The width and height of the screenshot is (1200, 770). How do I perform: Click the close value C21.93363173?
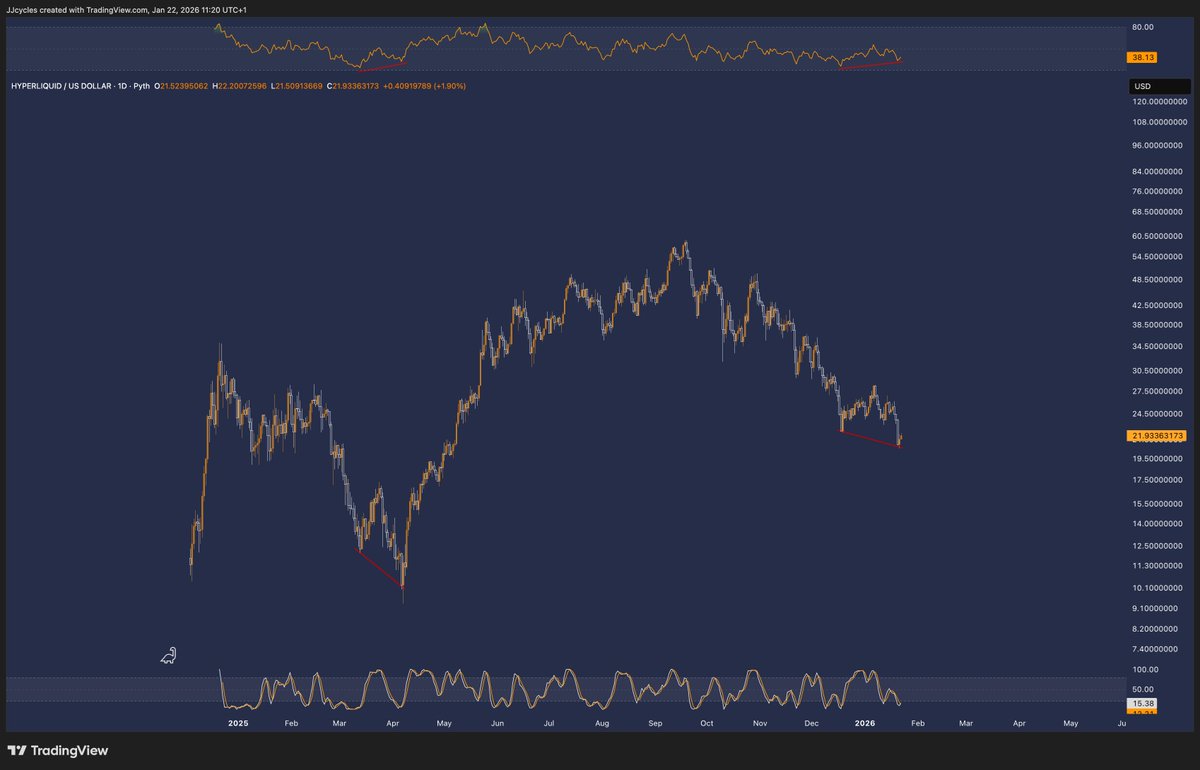[x=353, y=86]
